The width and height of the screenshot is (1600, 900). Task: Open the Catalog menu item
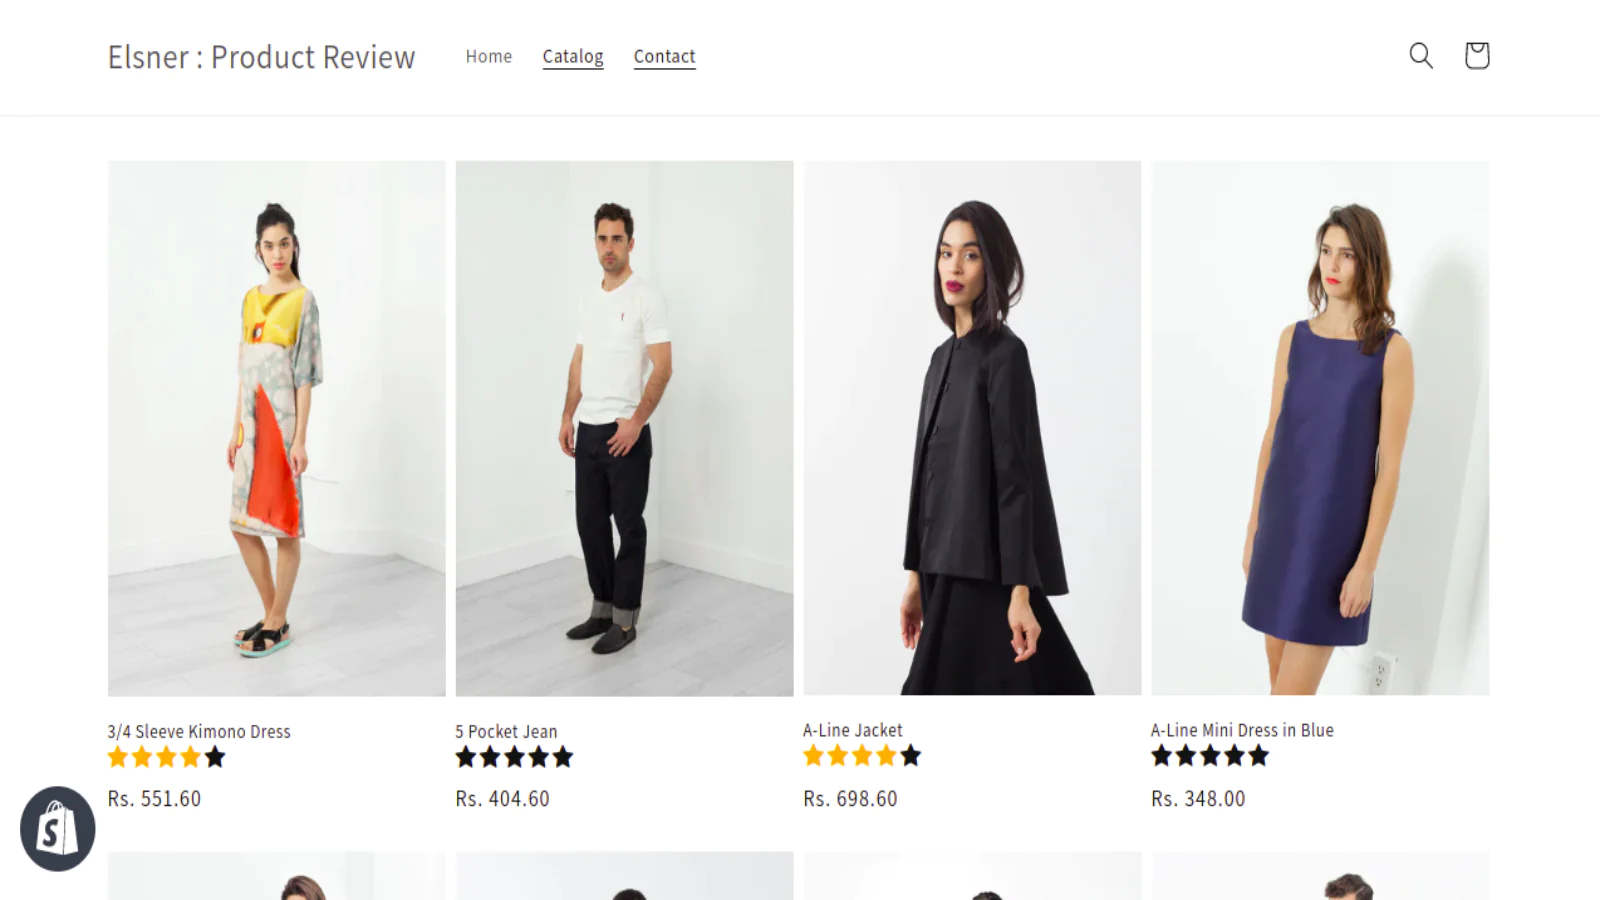(x=573, y=57)
